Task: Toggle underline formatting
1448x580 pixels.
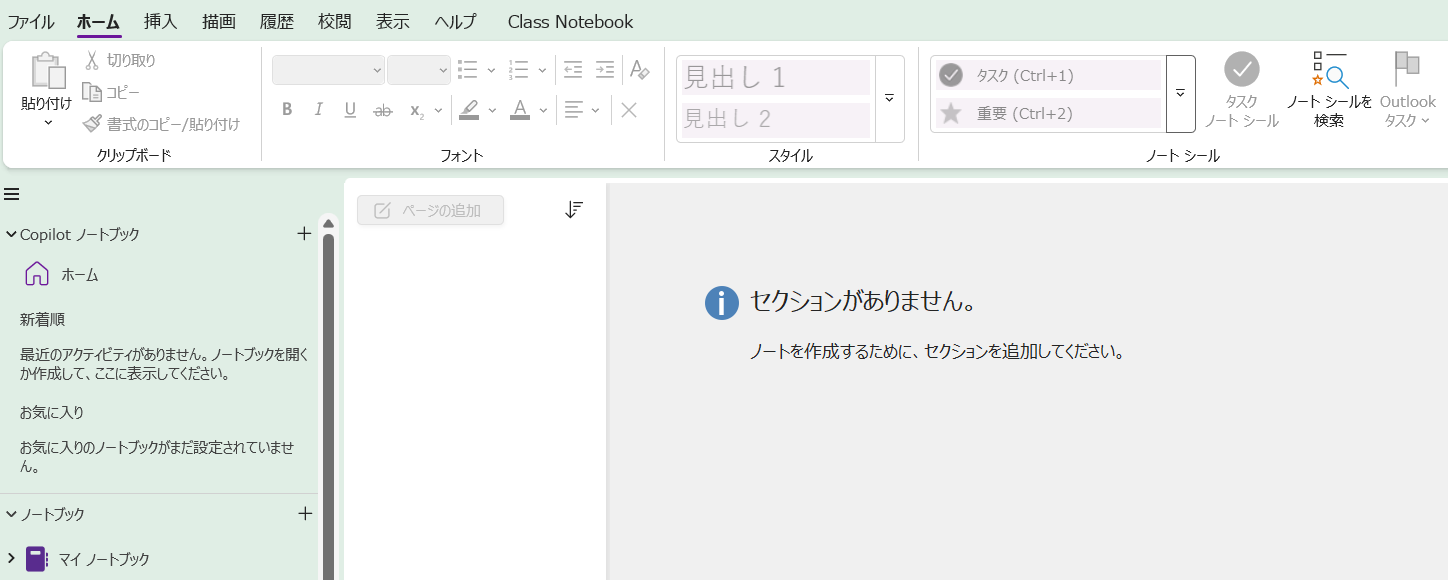Action: coord(349,109)
